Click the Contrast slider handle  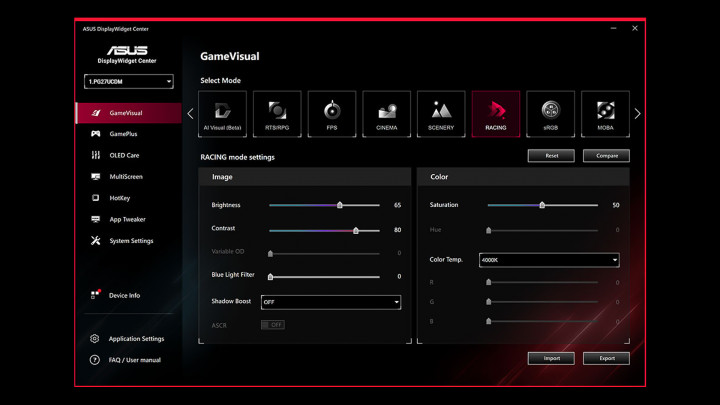(356, 230)
